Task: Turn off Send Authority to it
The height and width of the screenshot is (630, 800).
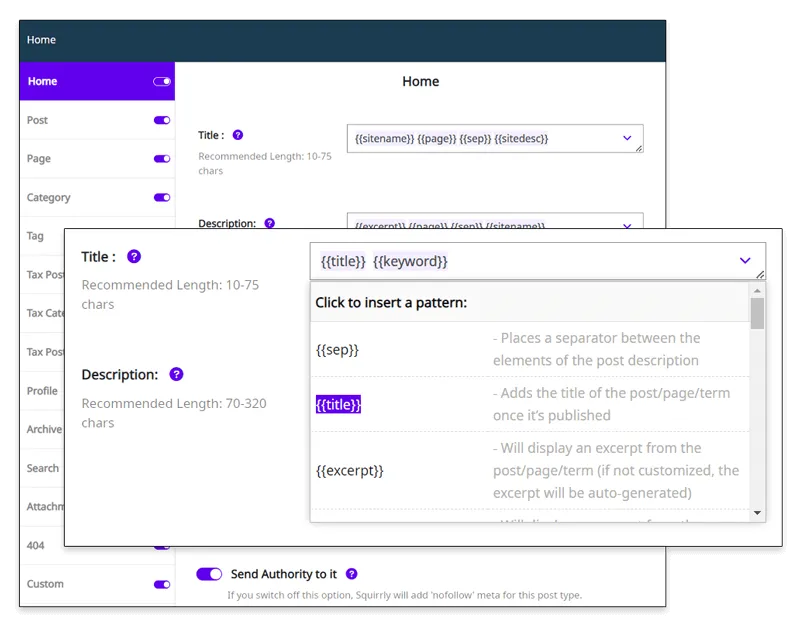Action: pyautogui.click(x=209, y=574)
